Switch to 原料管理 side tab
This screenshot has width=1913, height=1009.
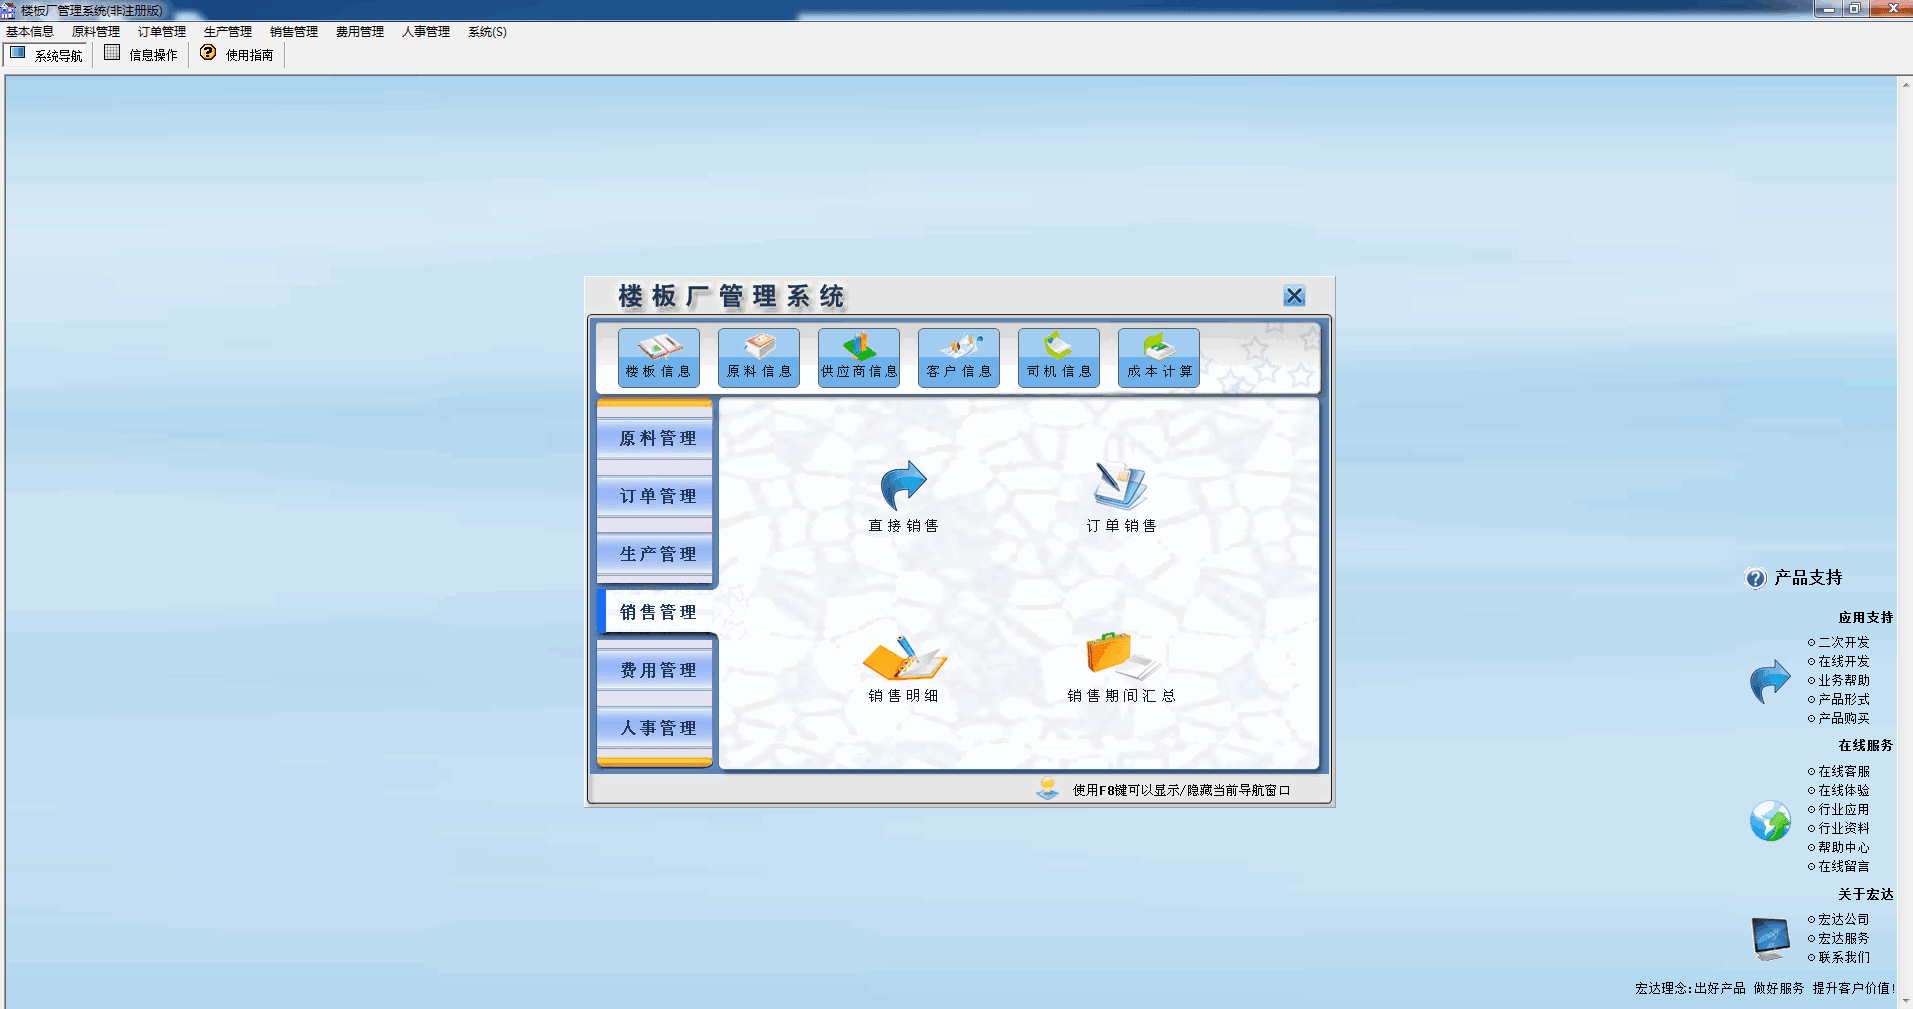click(x=656, y=438)
